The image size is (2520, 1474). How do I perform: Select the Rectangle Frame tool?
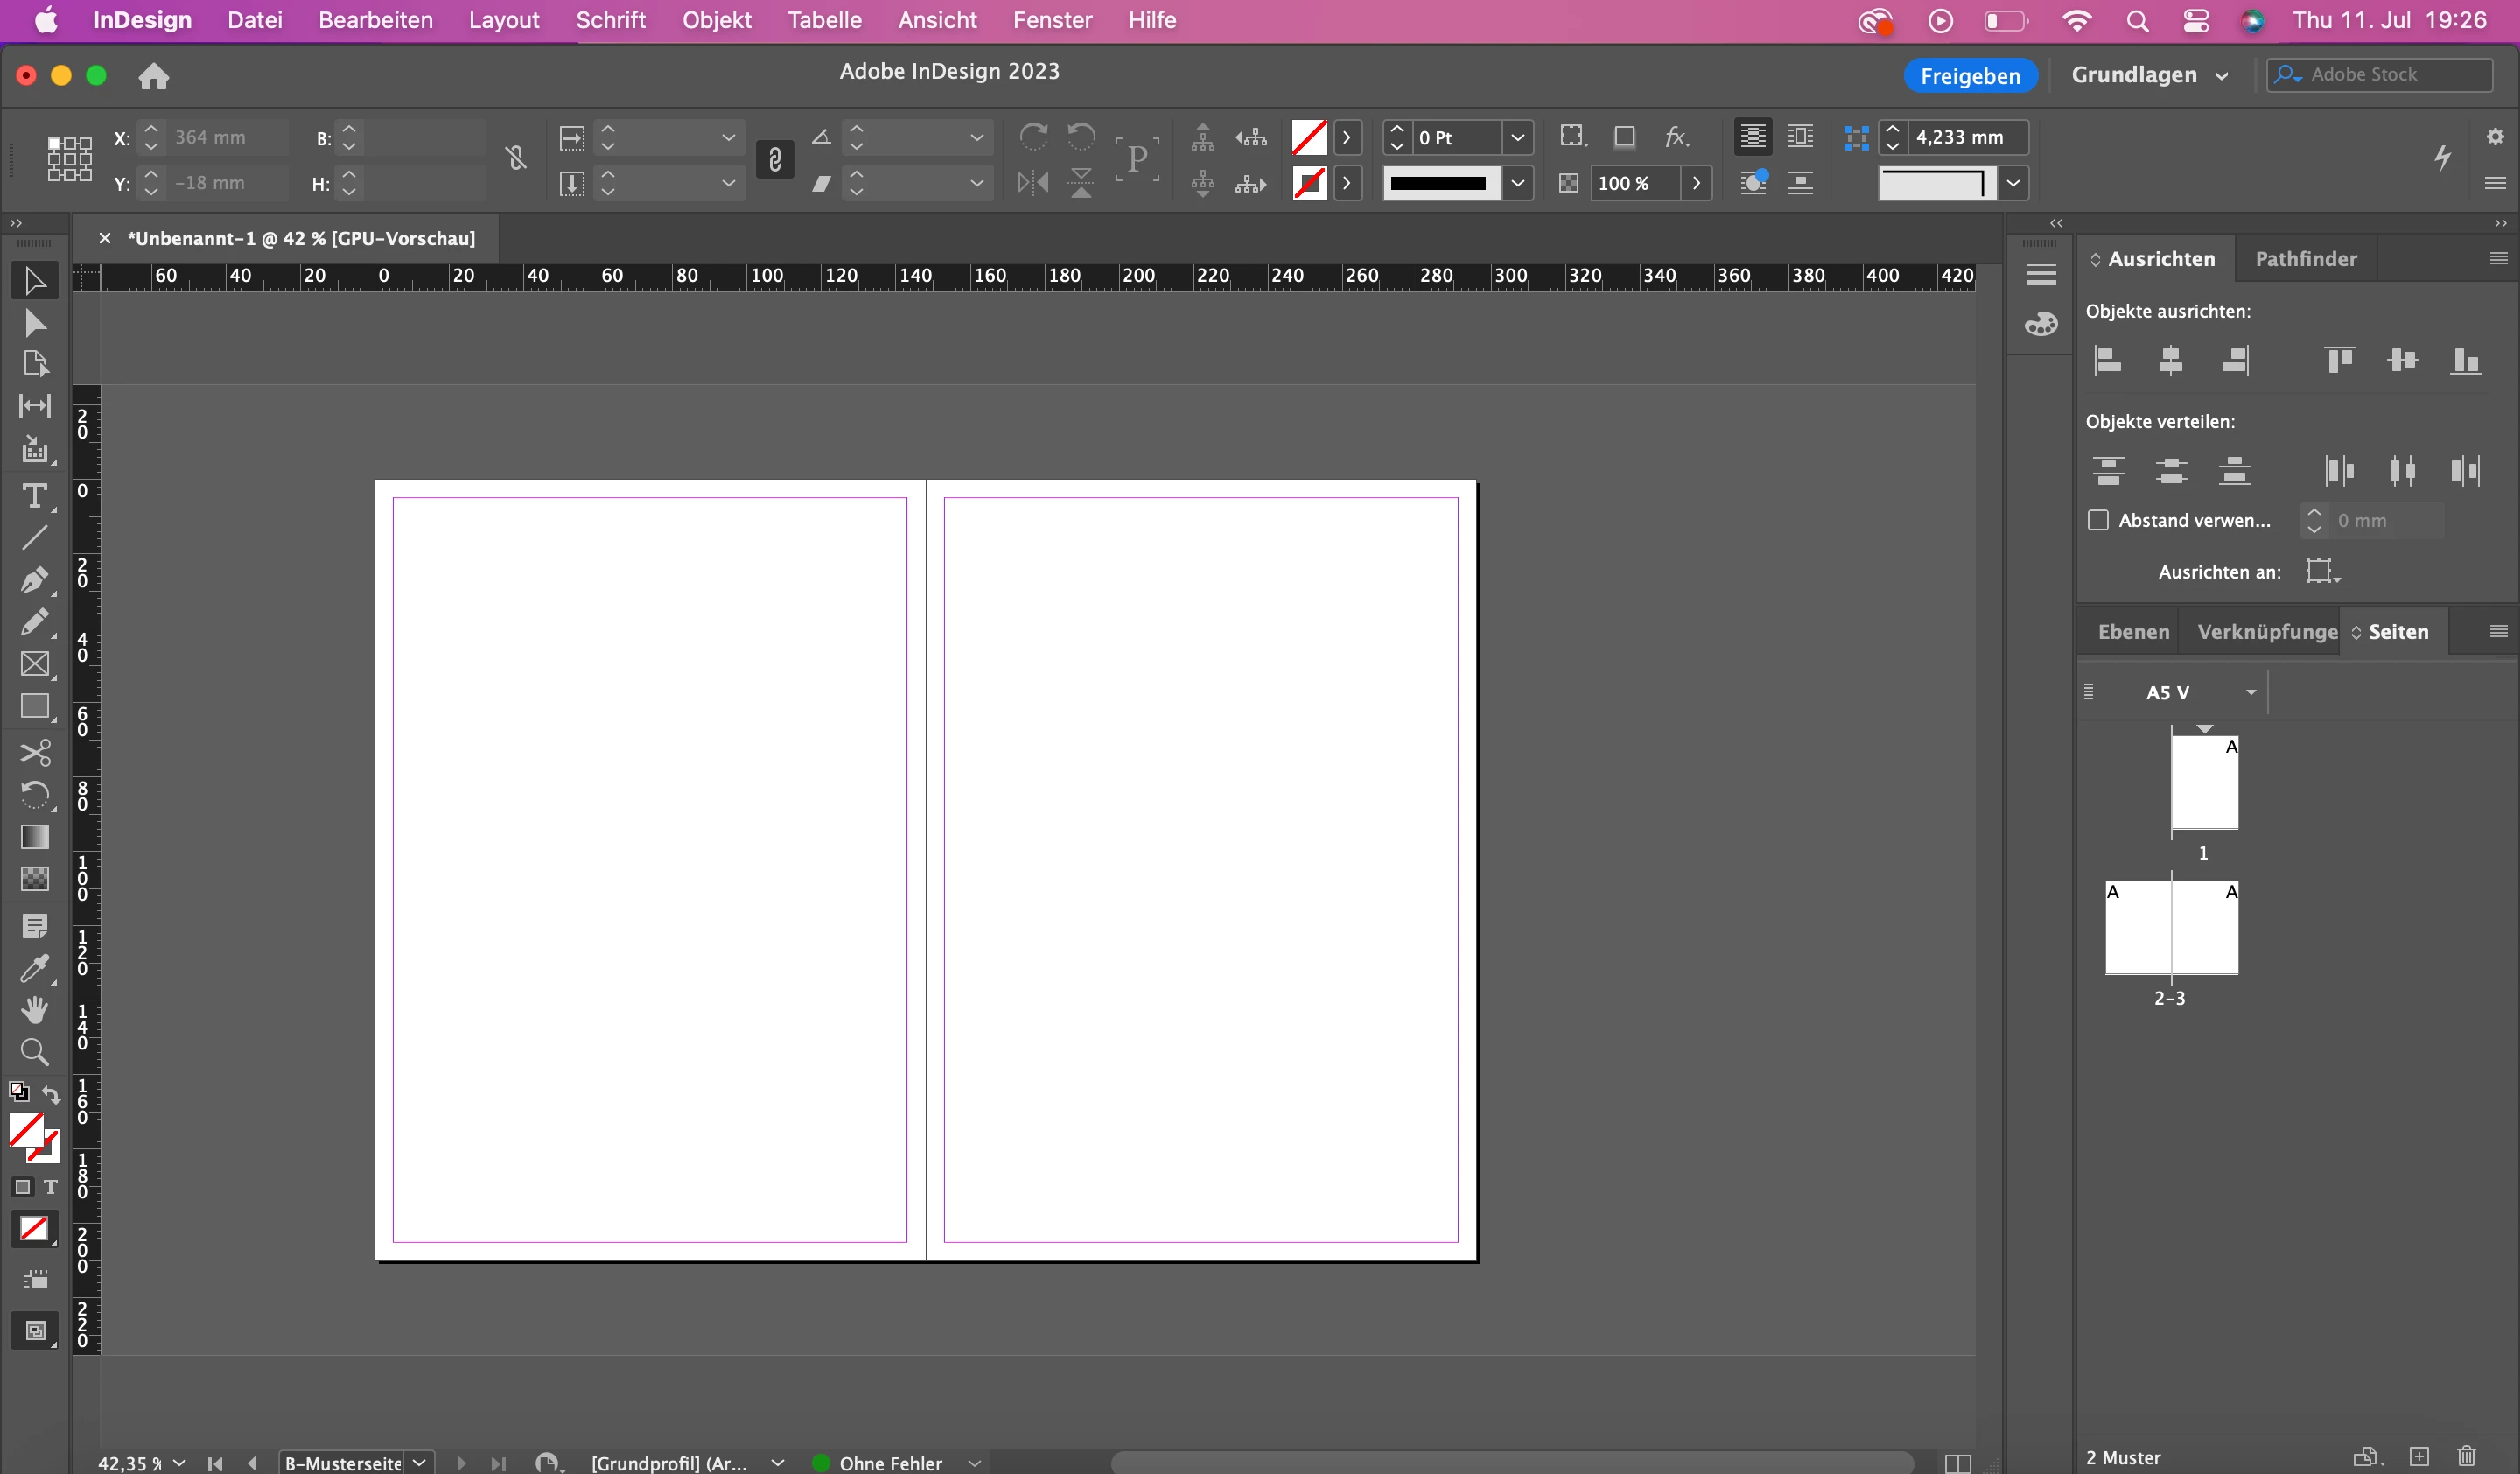(x=34, y=665)
